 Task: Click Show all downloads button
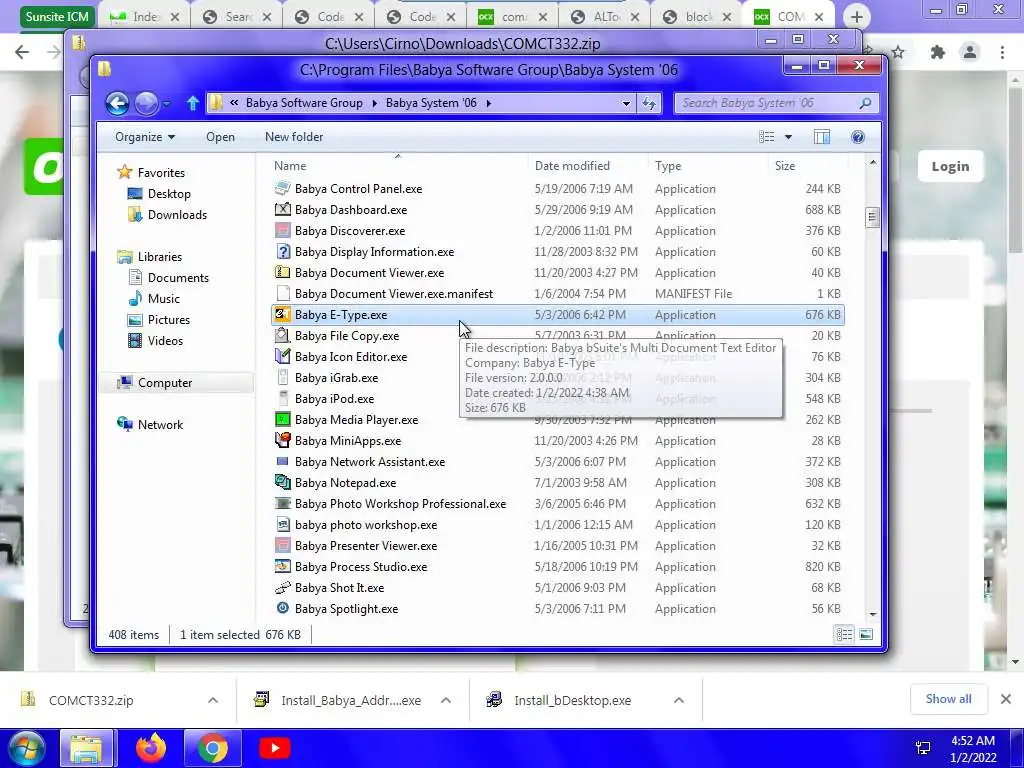click(x=948, y=699)
